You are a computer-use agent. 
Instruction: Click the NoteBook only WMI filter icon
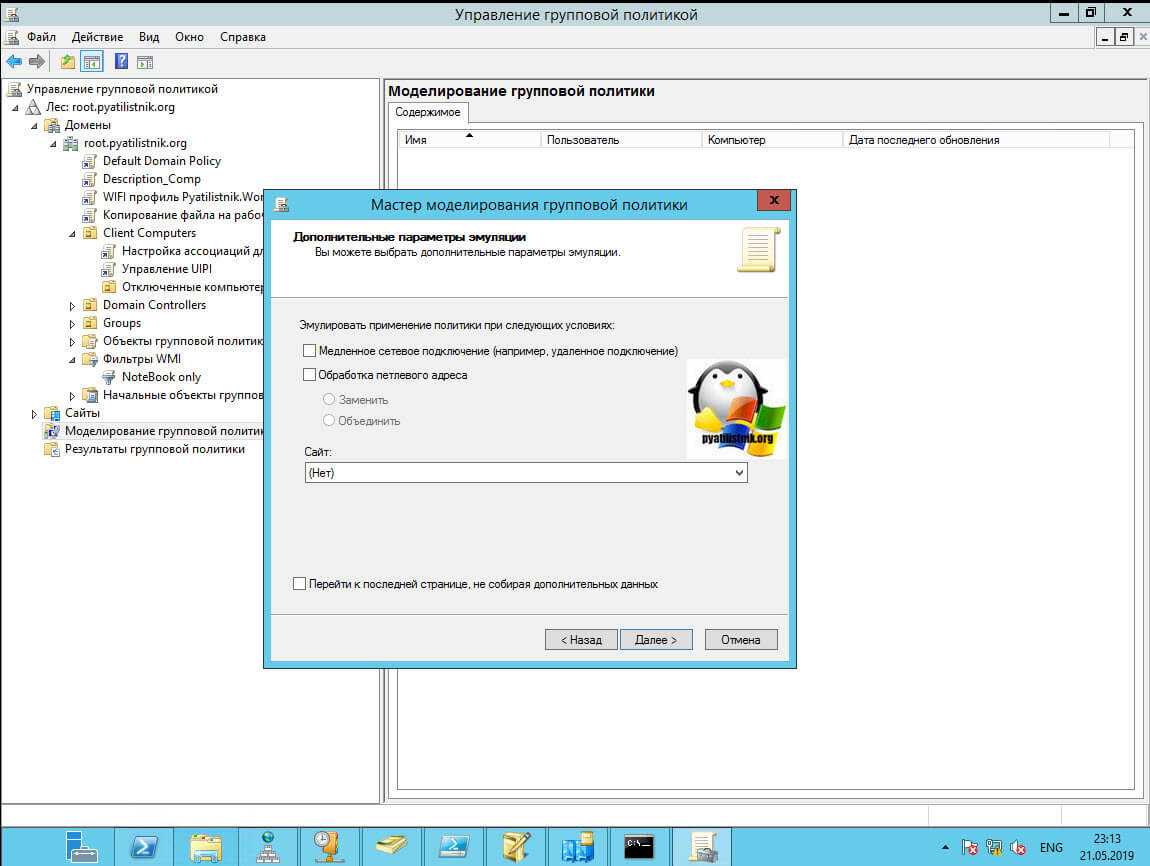[109, 377]
